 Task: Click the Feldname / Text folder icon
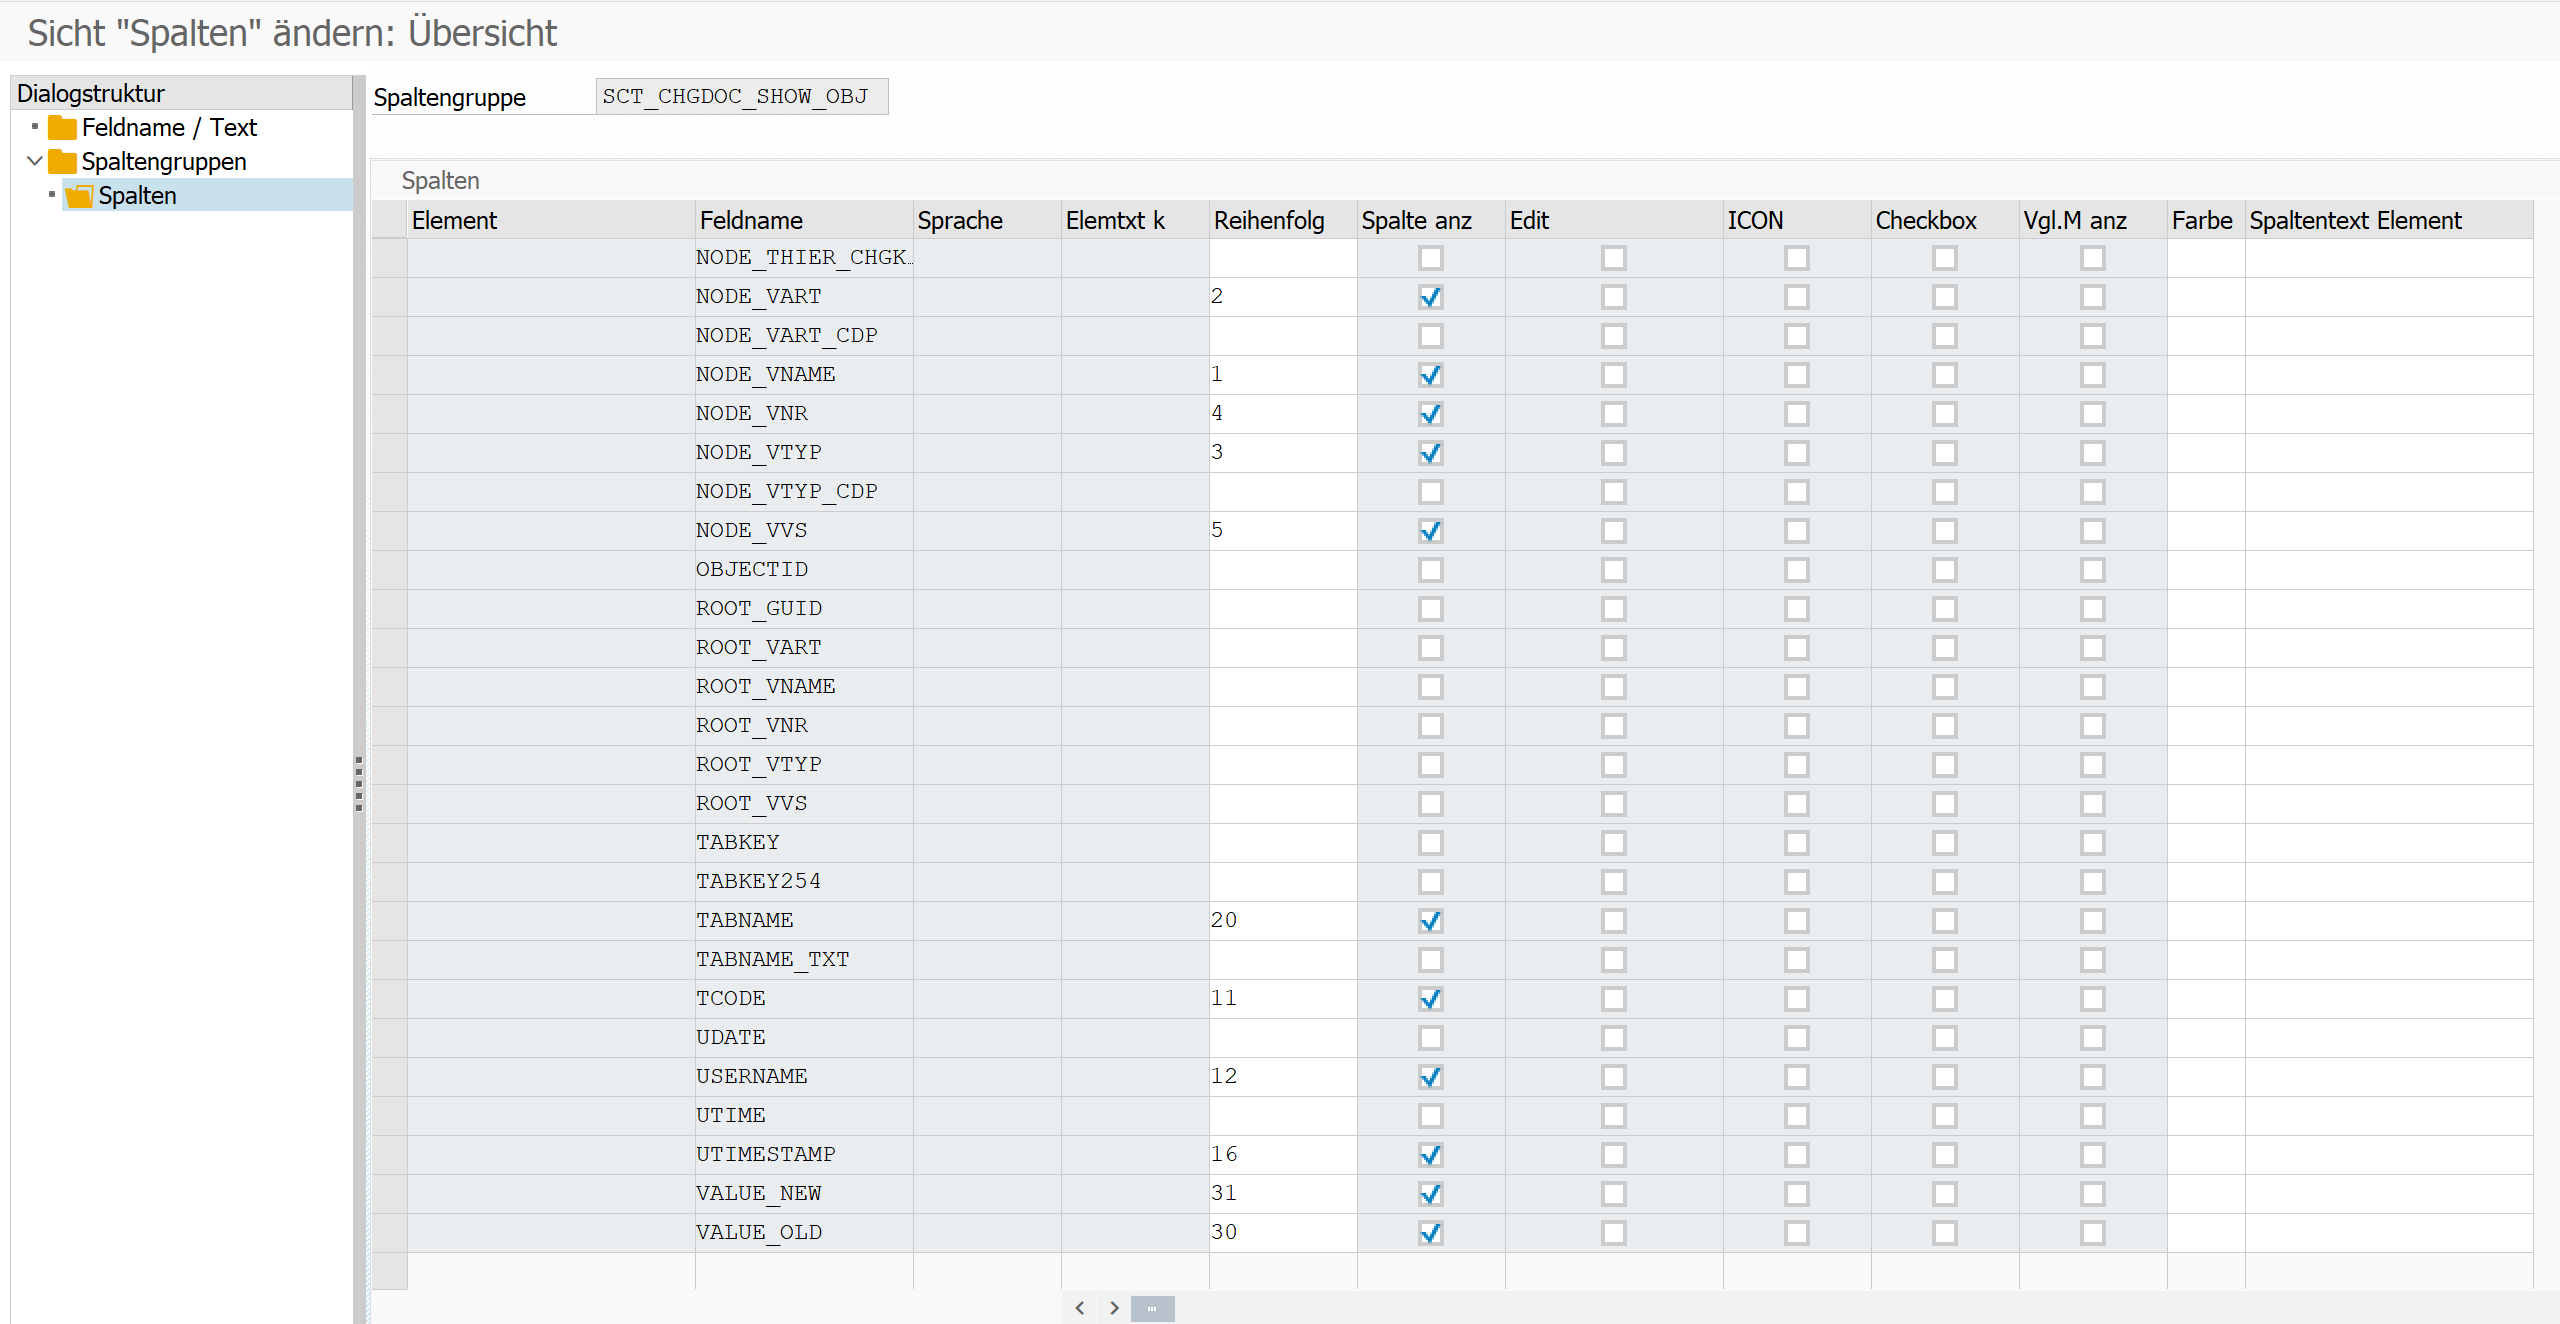(62, 128)
